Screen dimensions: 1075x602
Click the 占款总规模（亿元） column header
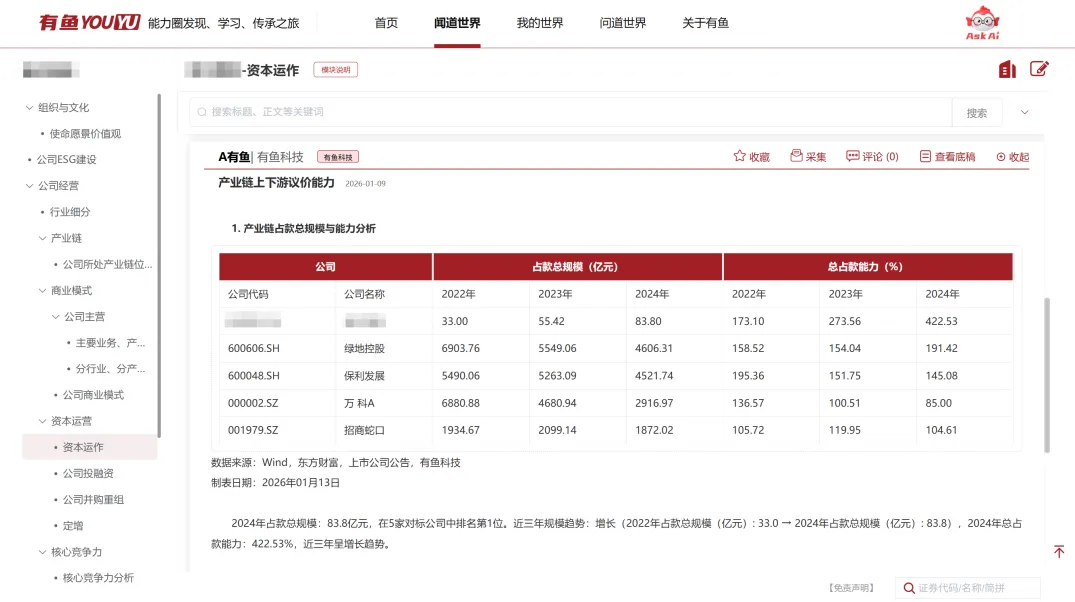click(577, 267)
